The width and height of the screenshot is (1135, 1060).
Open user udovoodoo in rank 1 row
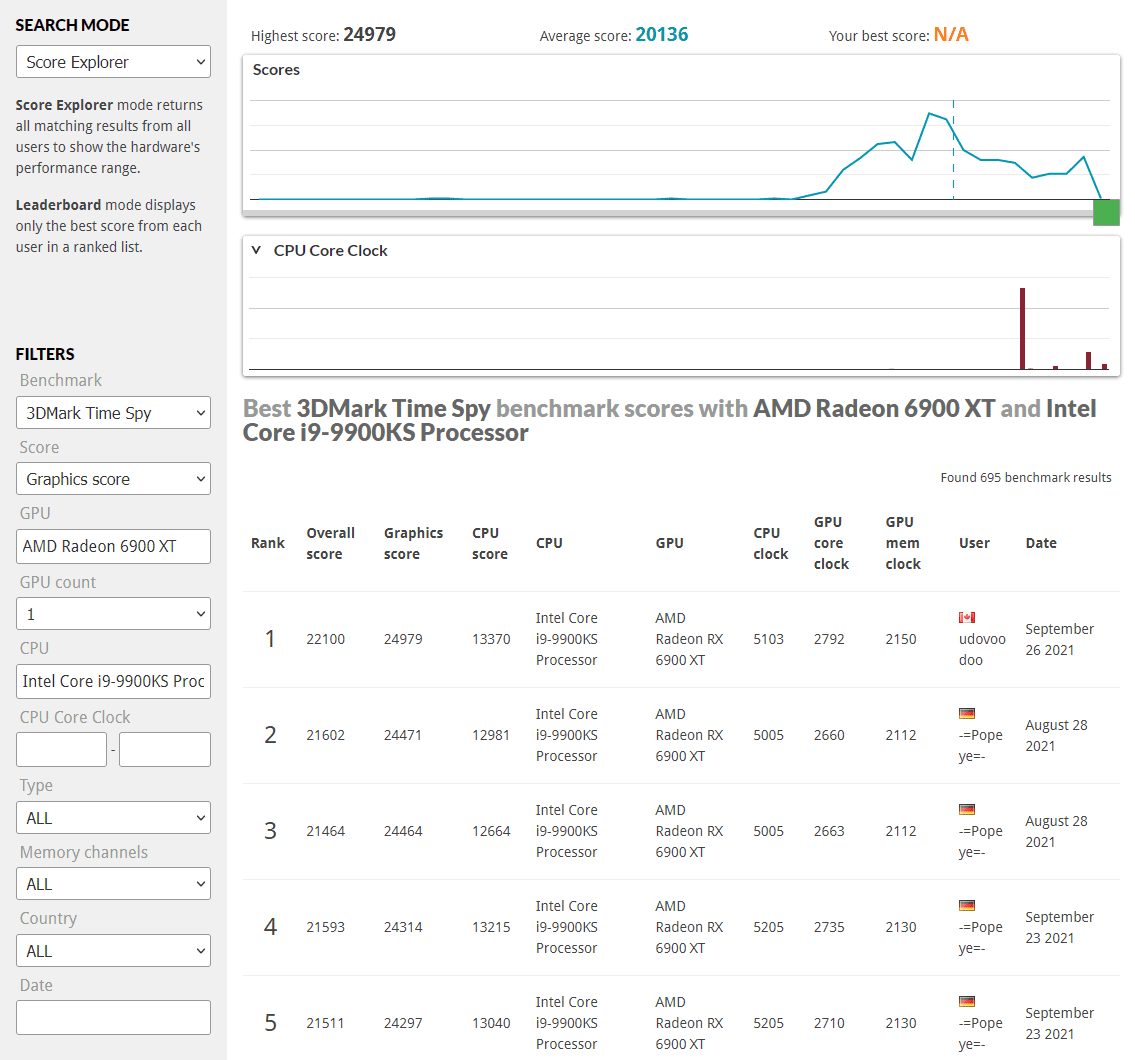(982, 649)
